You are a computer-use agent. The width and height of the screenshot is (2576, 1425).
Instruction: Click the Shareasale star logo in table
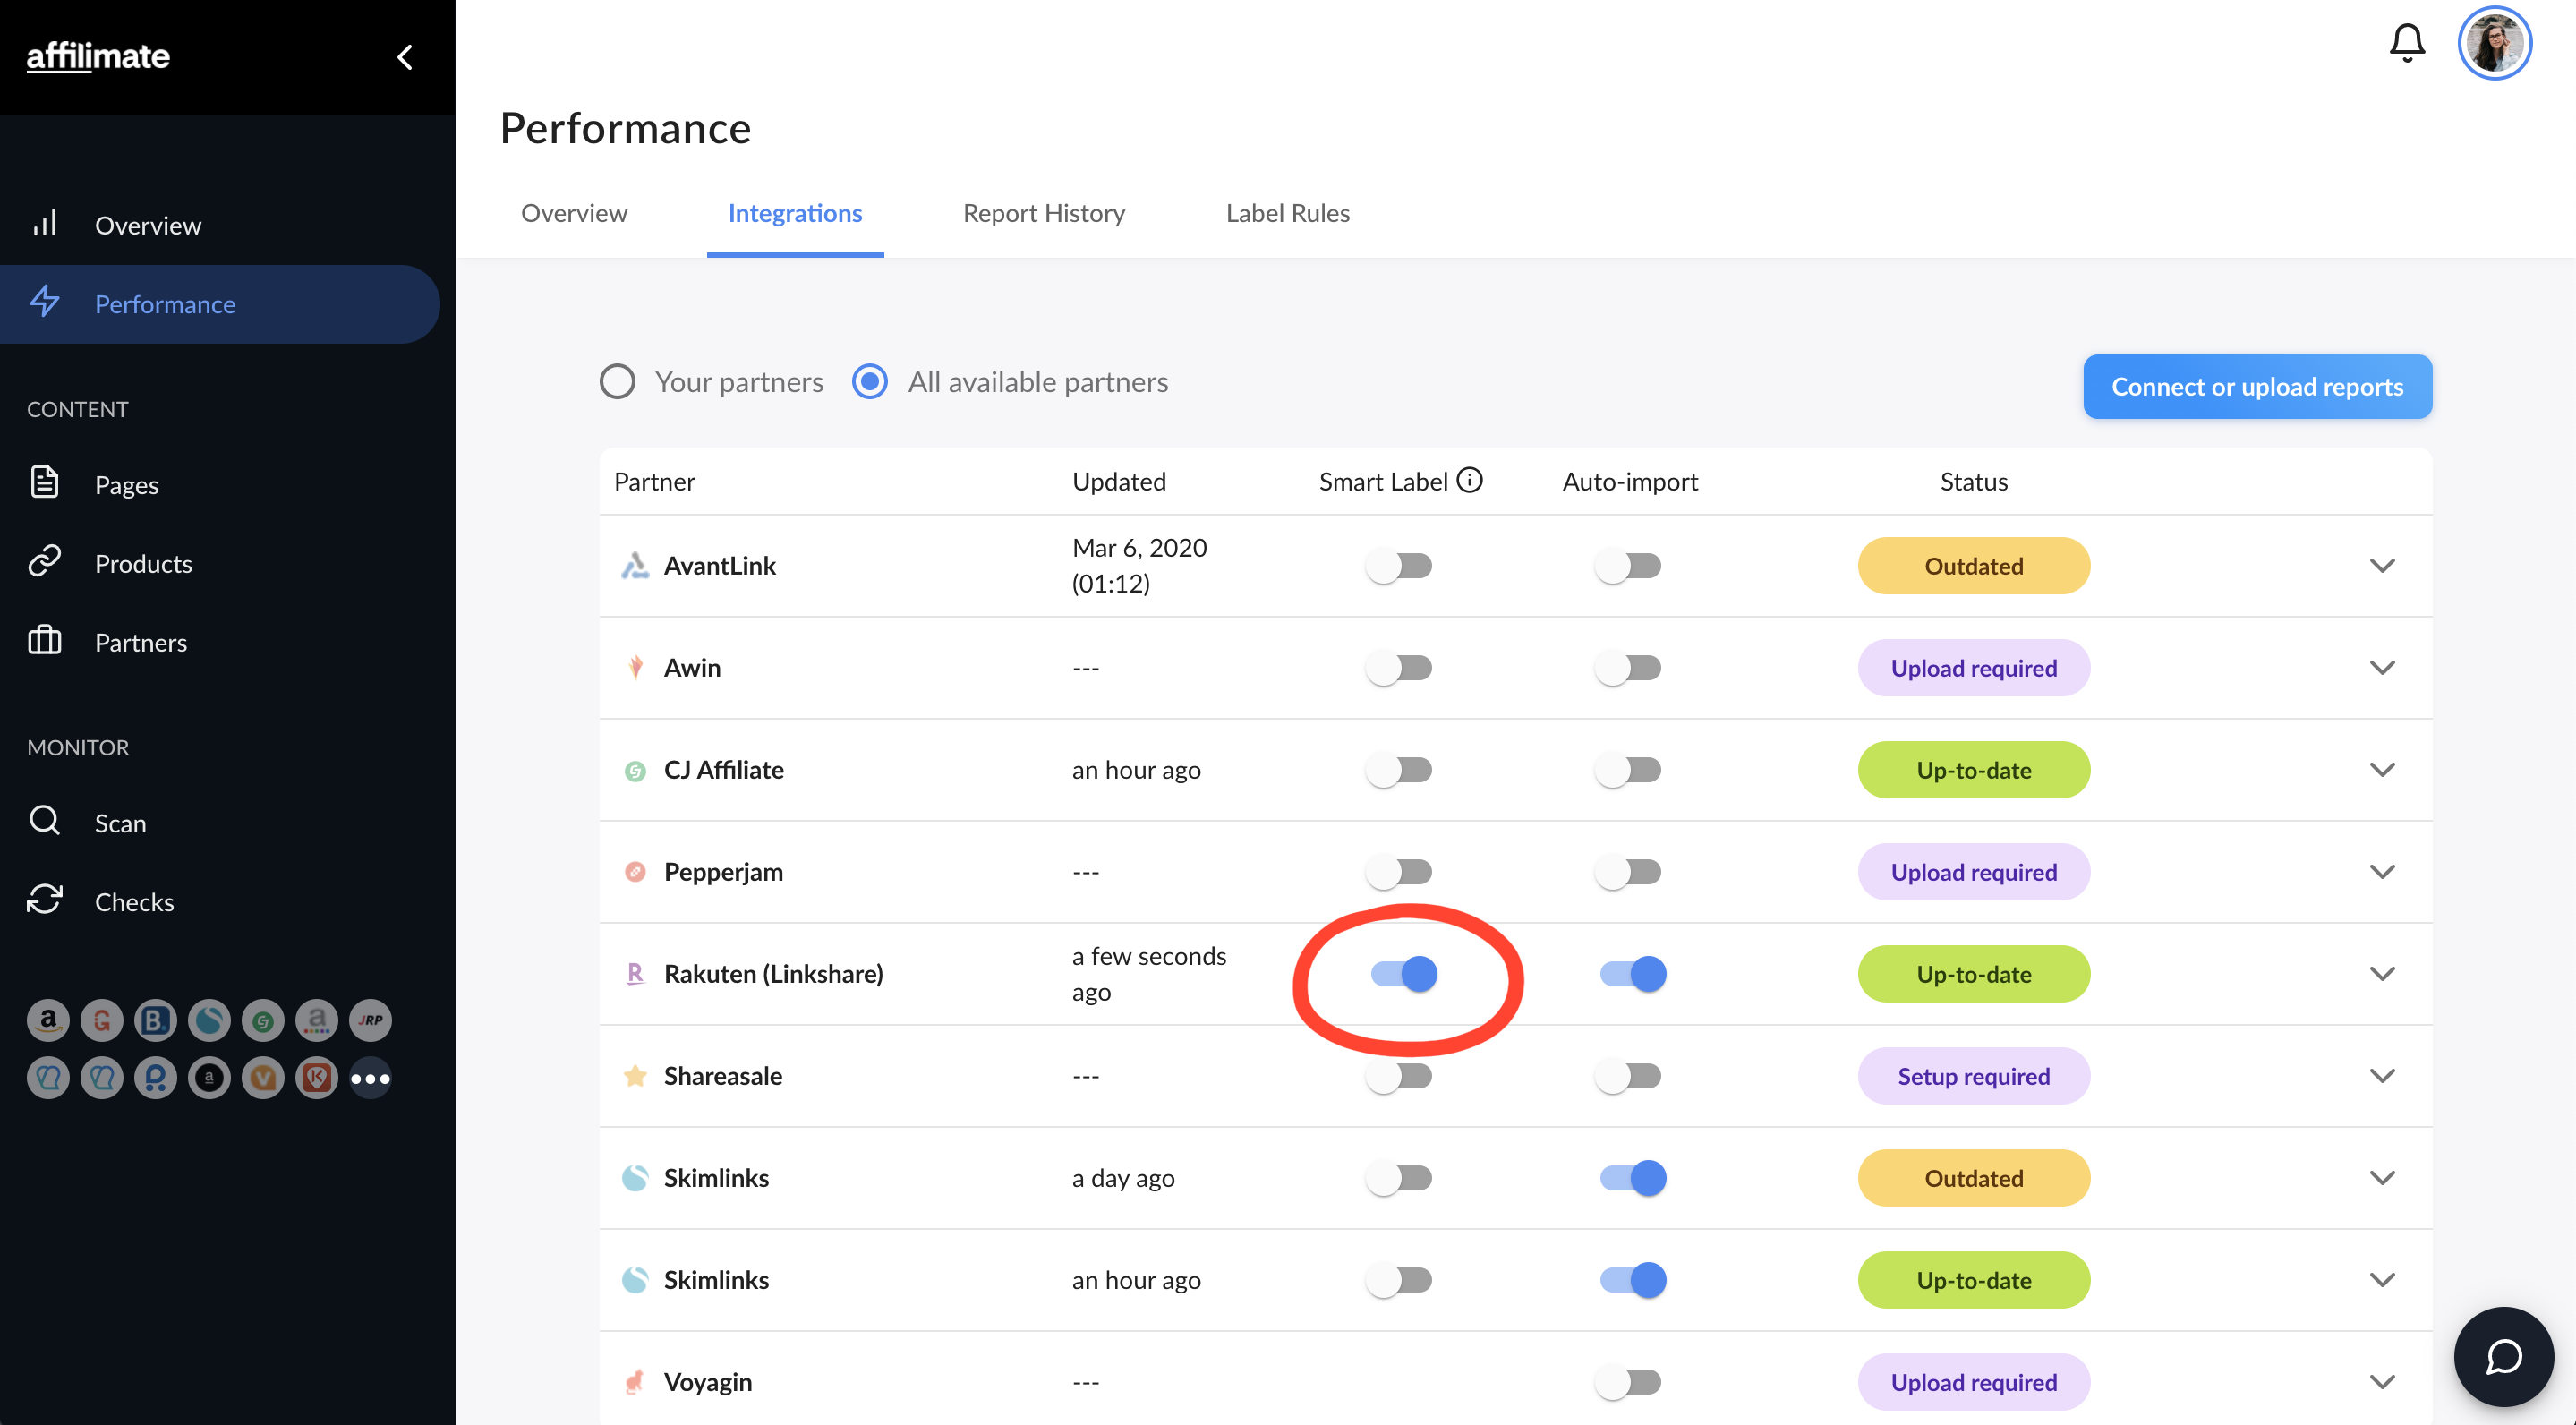pos(635,1076)
